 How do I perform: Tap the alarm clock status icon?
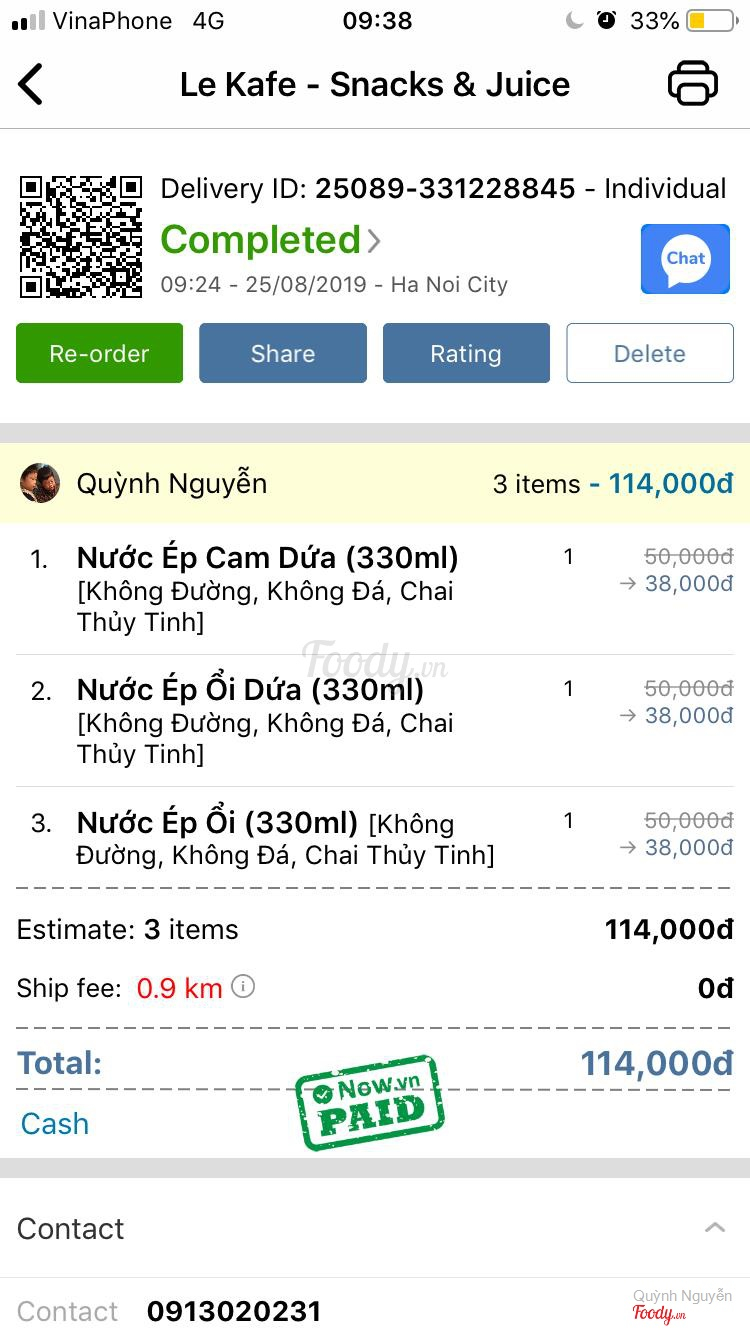point(606,21)
